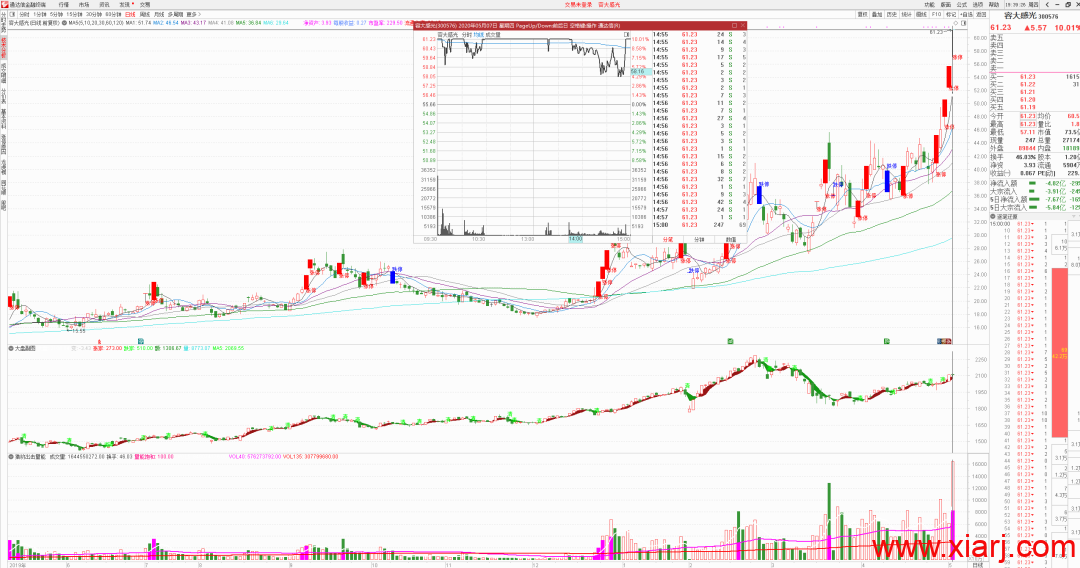Click the 日线 label at bottom right

point(977,565)
